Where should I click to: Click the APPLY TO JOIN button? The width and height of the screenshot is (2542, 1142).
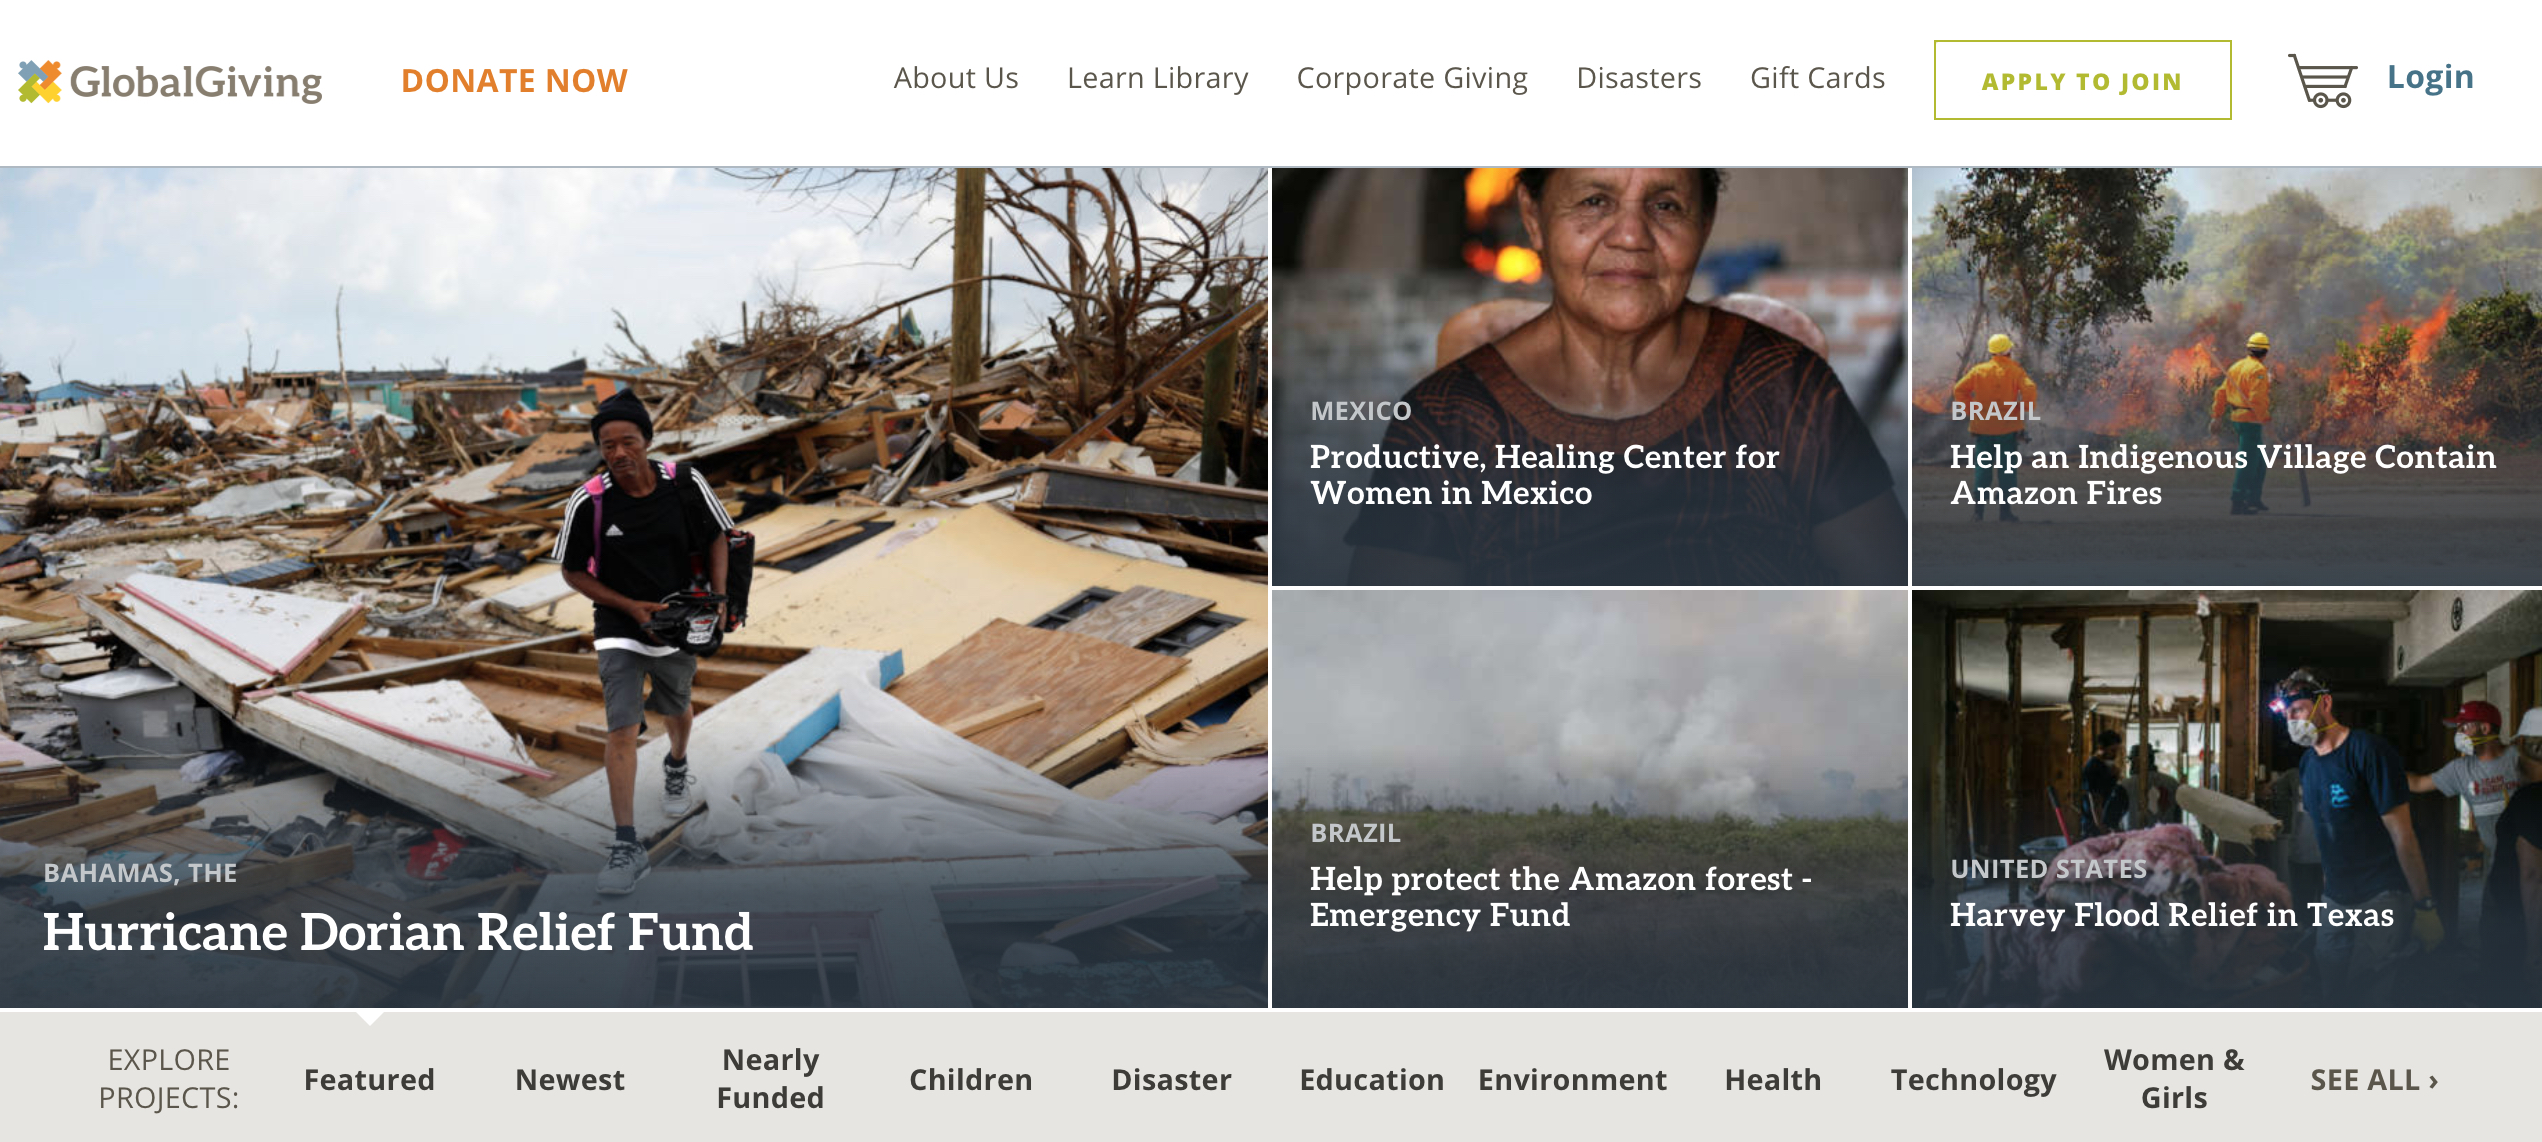tap(2082, 80)
